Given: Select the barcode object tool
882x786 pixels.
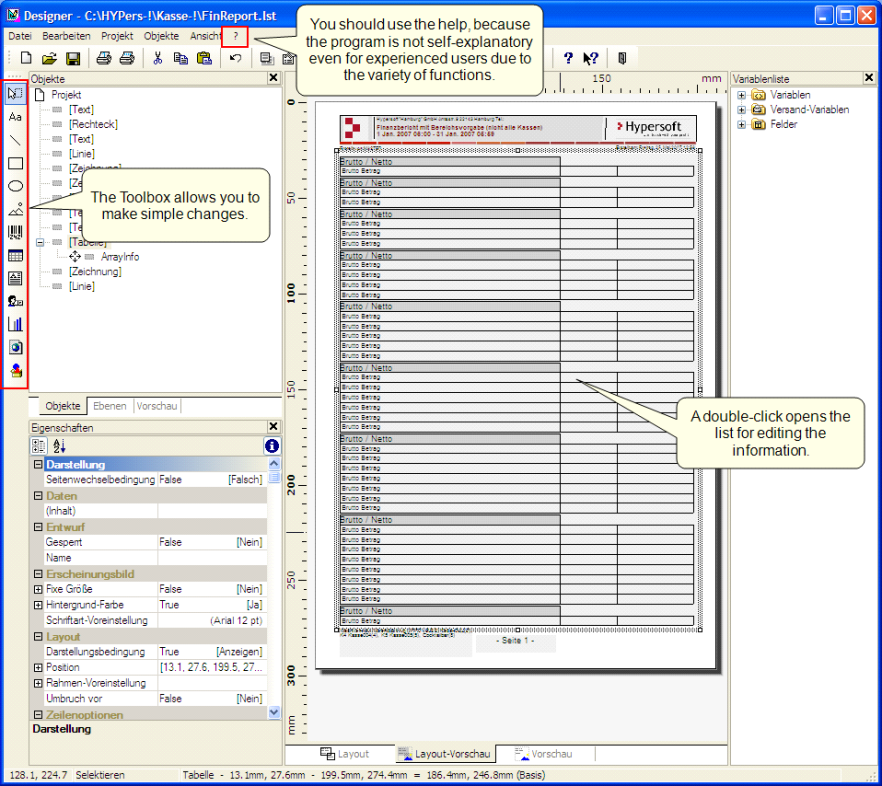Looking at the screenshot, I should [x=15, y=232].
